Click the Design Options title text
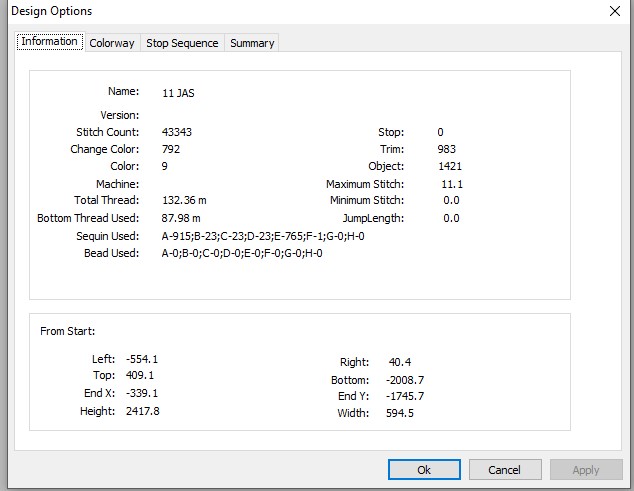Screen dimensions: 634x491 point(52,11)
